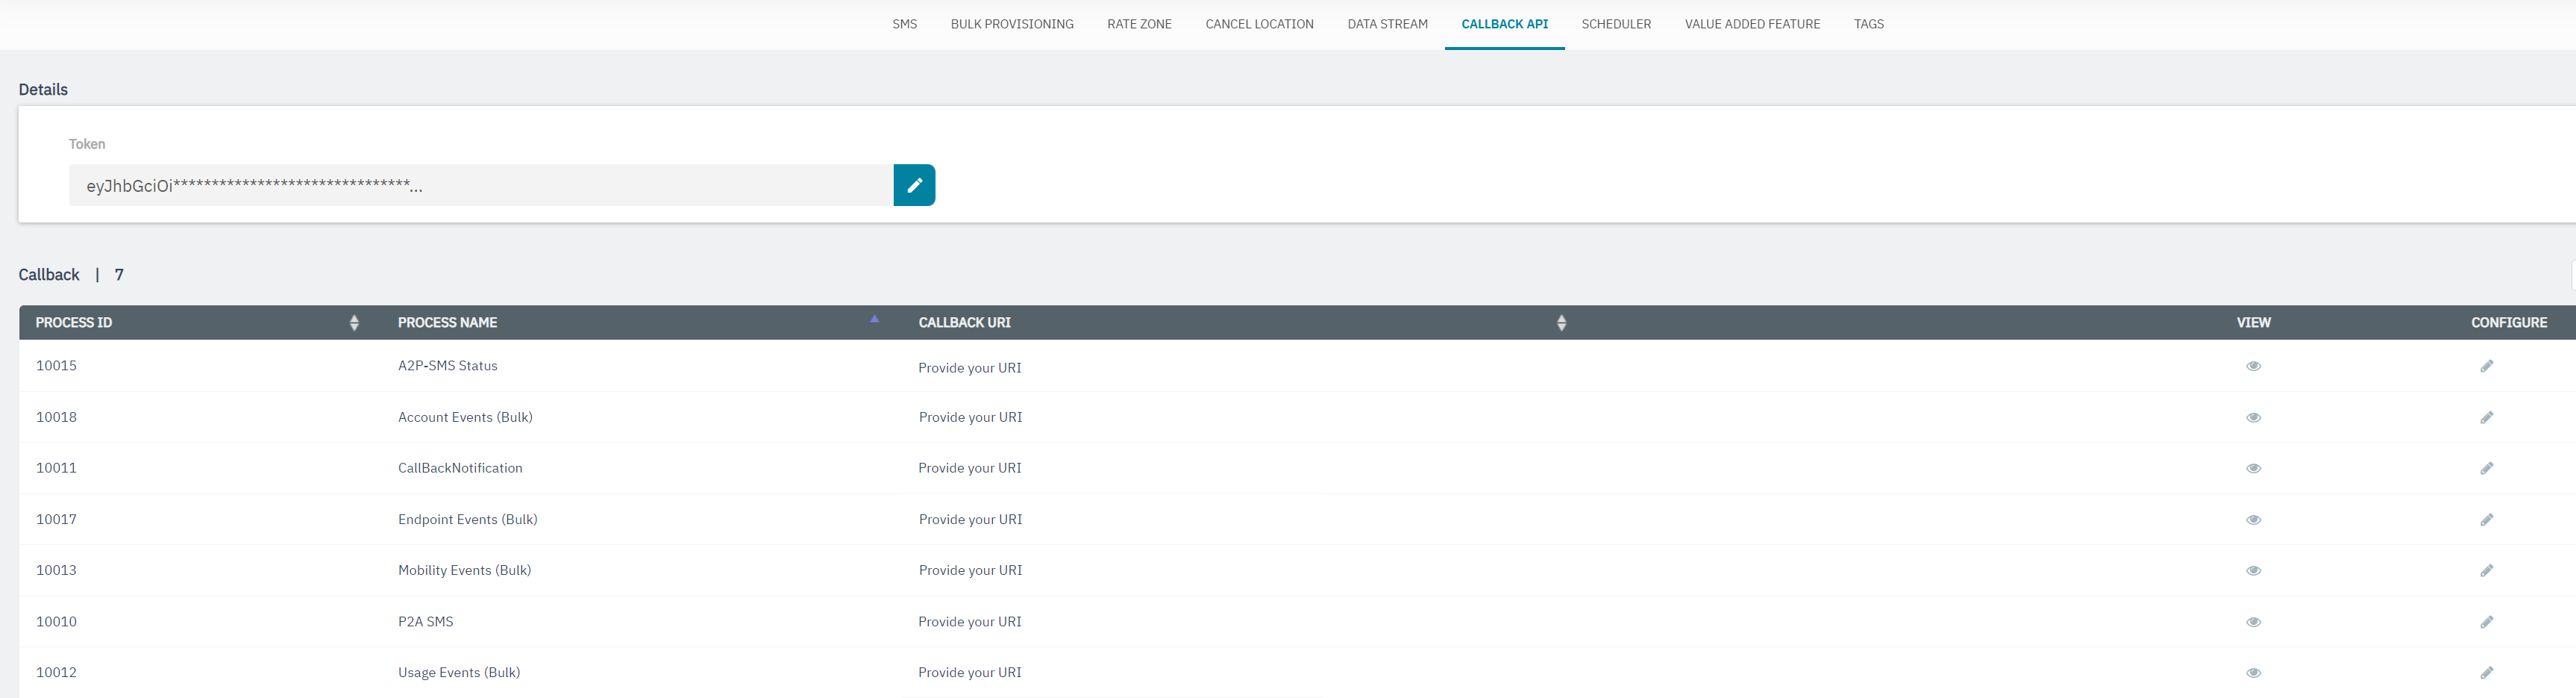Click Provide your URI for Usage Events
Image resolution: width=2576 pixels, height=698 pixels.
tap(969, 673)
